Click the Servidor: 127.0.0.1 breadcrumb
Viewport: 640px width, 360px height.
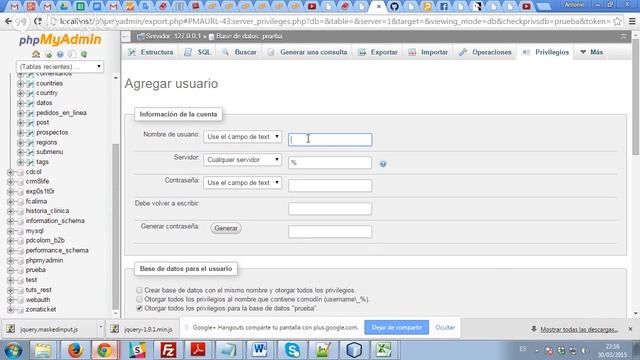click(173, 36)
